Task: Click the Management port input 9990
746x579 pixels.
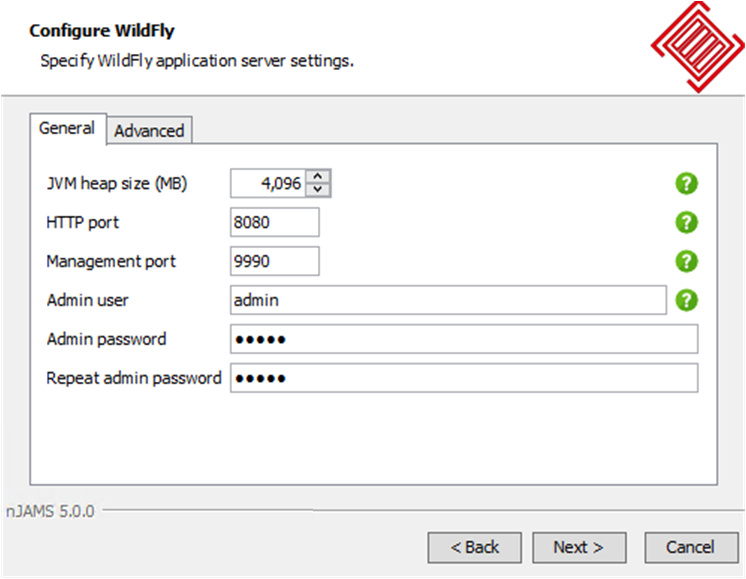Action: tap(275, 261)
